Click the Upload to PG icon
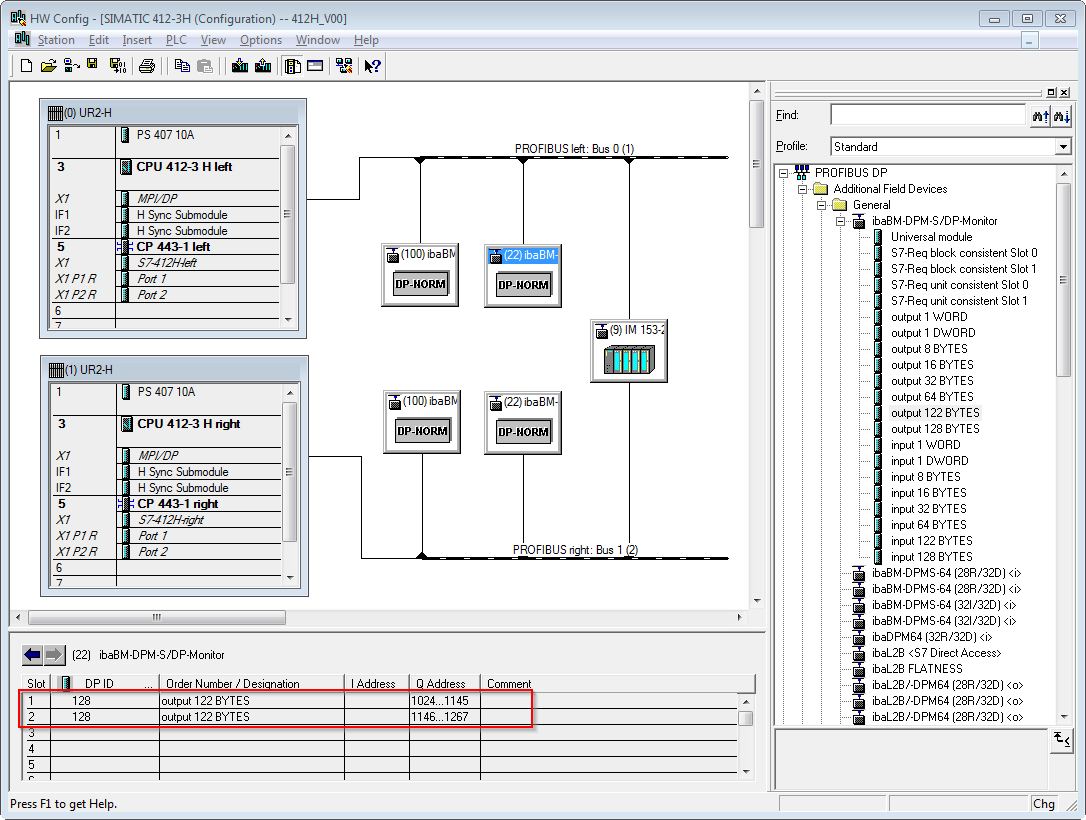 pos(263,66)
